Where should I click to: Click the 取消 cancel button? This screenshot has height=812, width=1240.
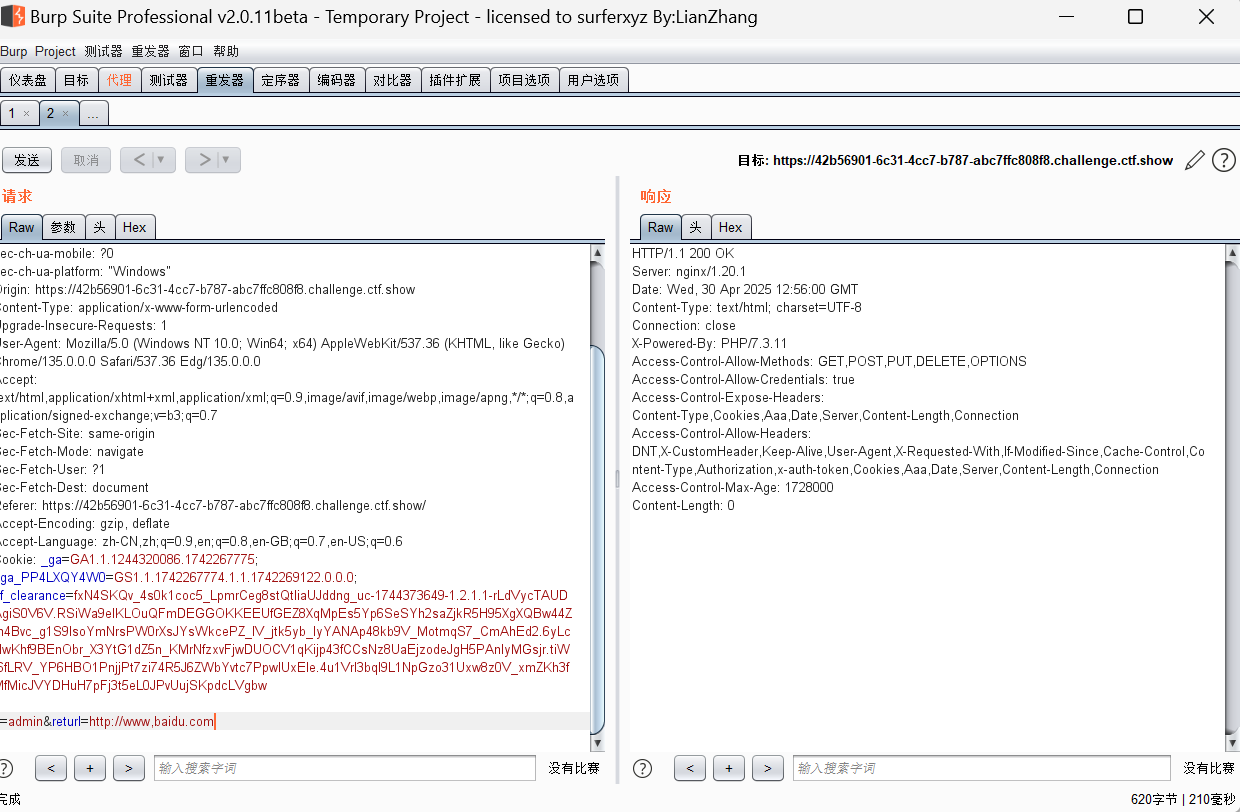tap(86, 160)
